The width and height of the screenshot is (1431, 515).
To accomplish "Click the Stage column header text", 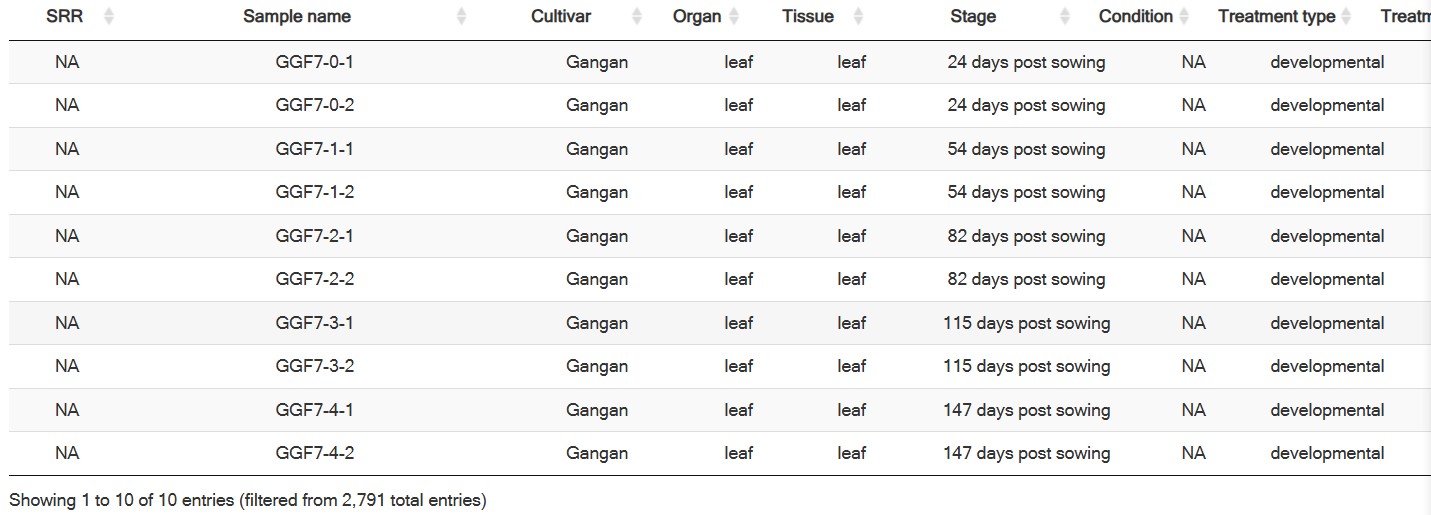I will click(x=973, y=17).
